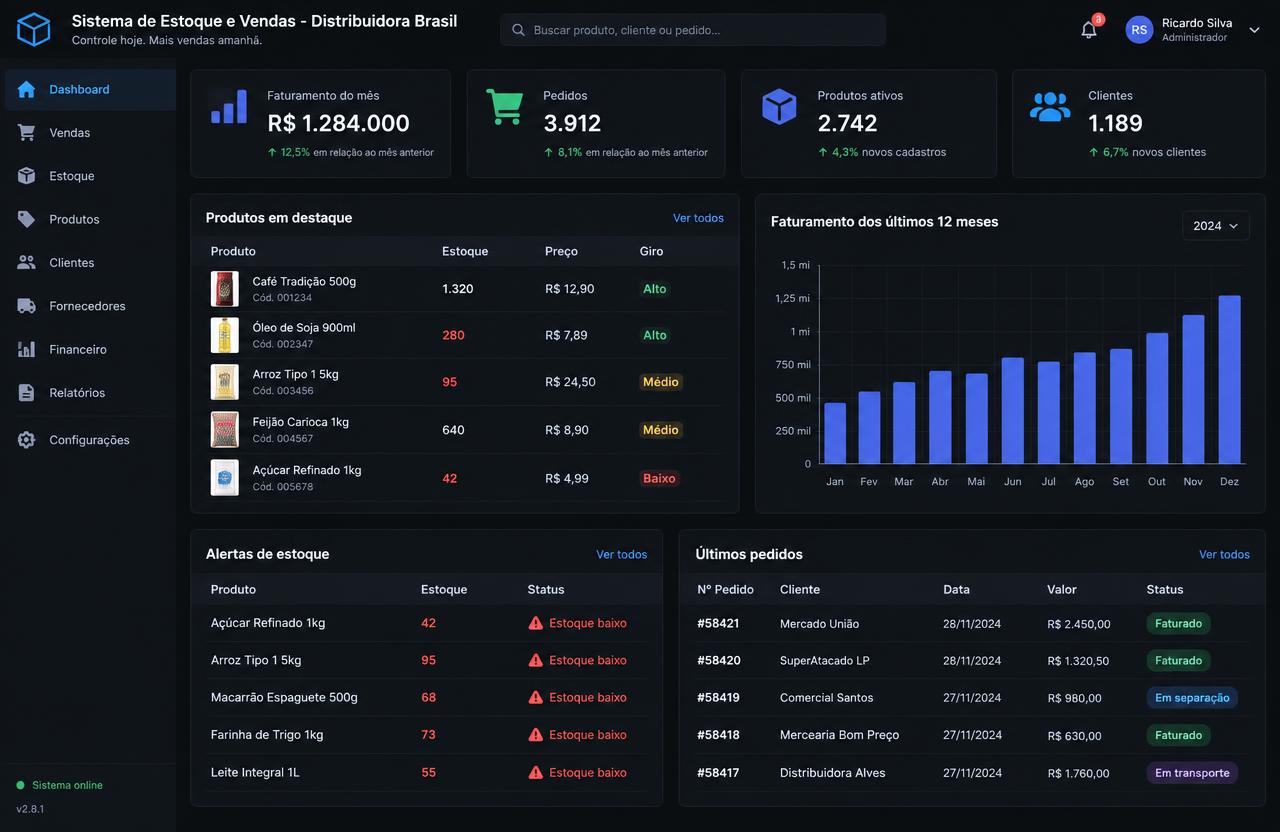Click Faturado badge for Mercado União
1280x832 pixels.
(1179, 624)
